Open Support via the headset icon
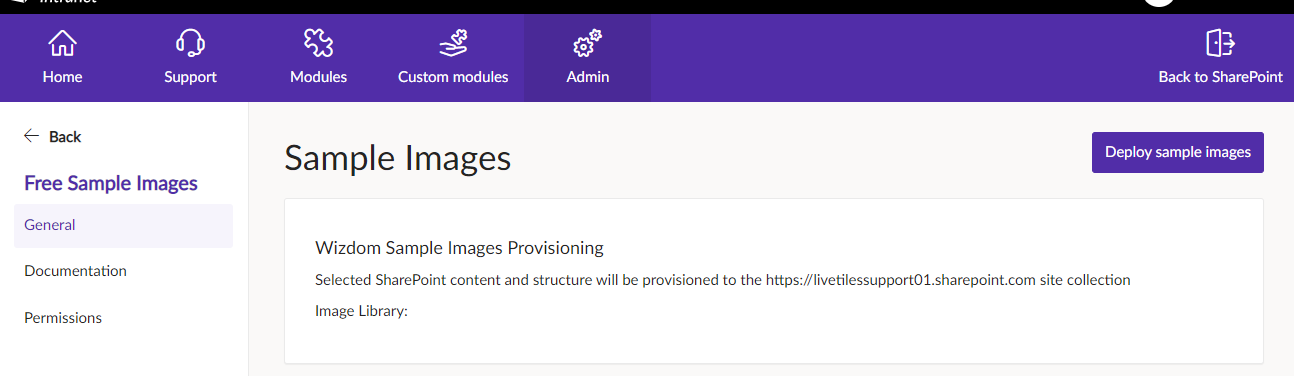This screenshot has width=1294, height=376. 190,43
